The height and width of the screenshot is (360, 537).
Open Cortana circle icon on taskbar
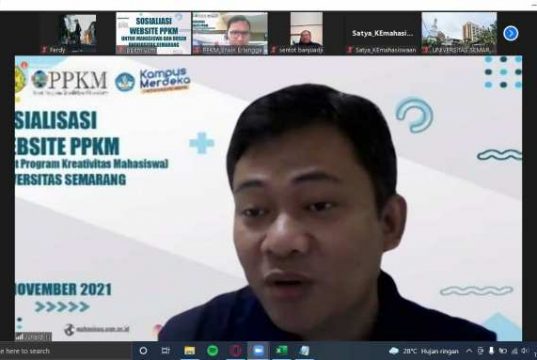pyautogui.click(x=143, y=351)
